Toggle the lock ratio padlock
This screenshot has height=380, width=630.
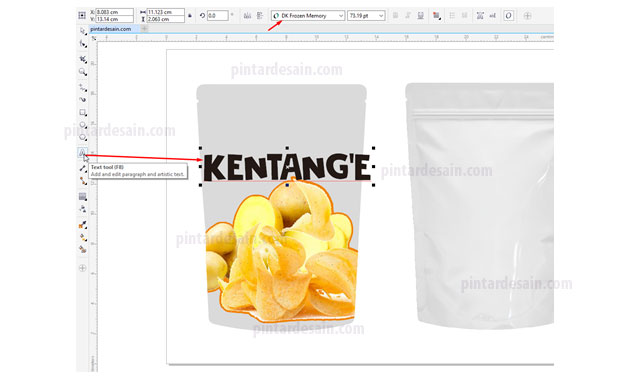[x=190, y=15]
